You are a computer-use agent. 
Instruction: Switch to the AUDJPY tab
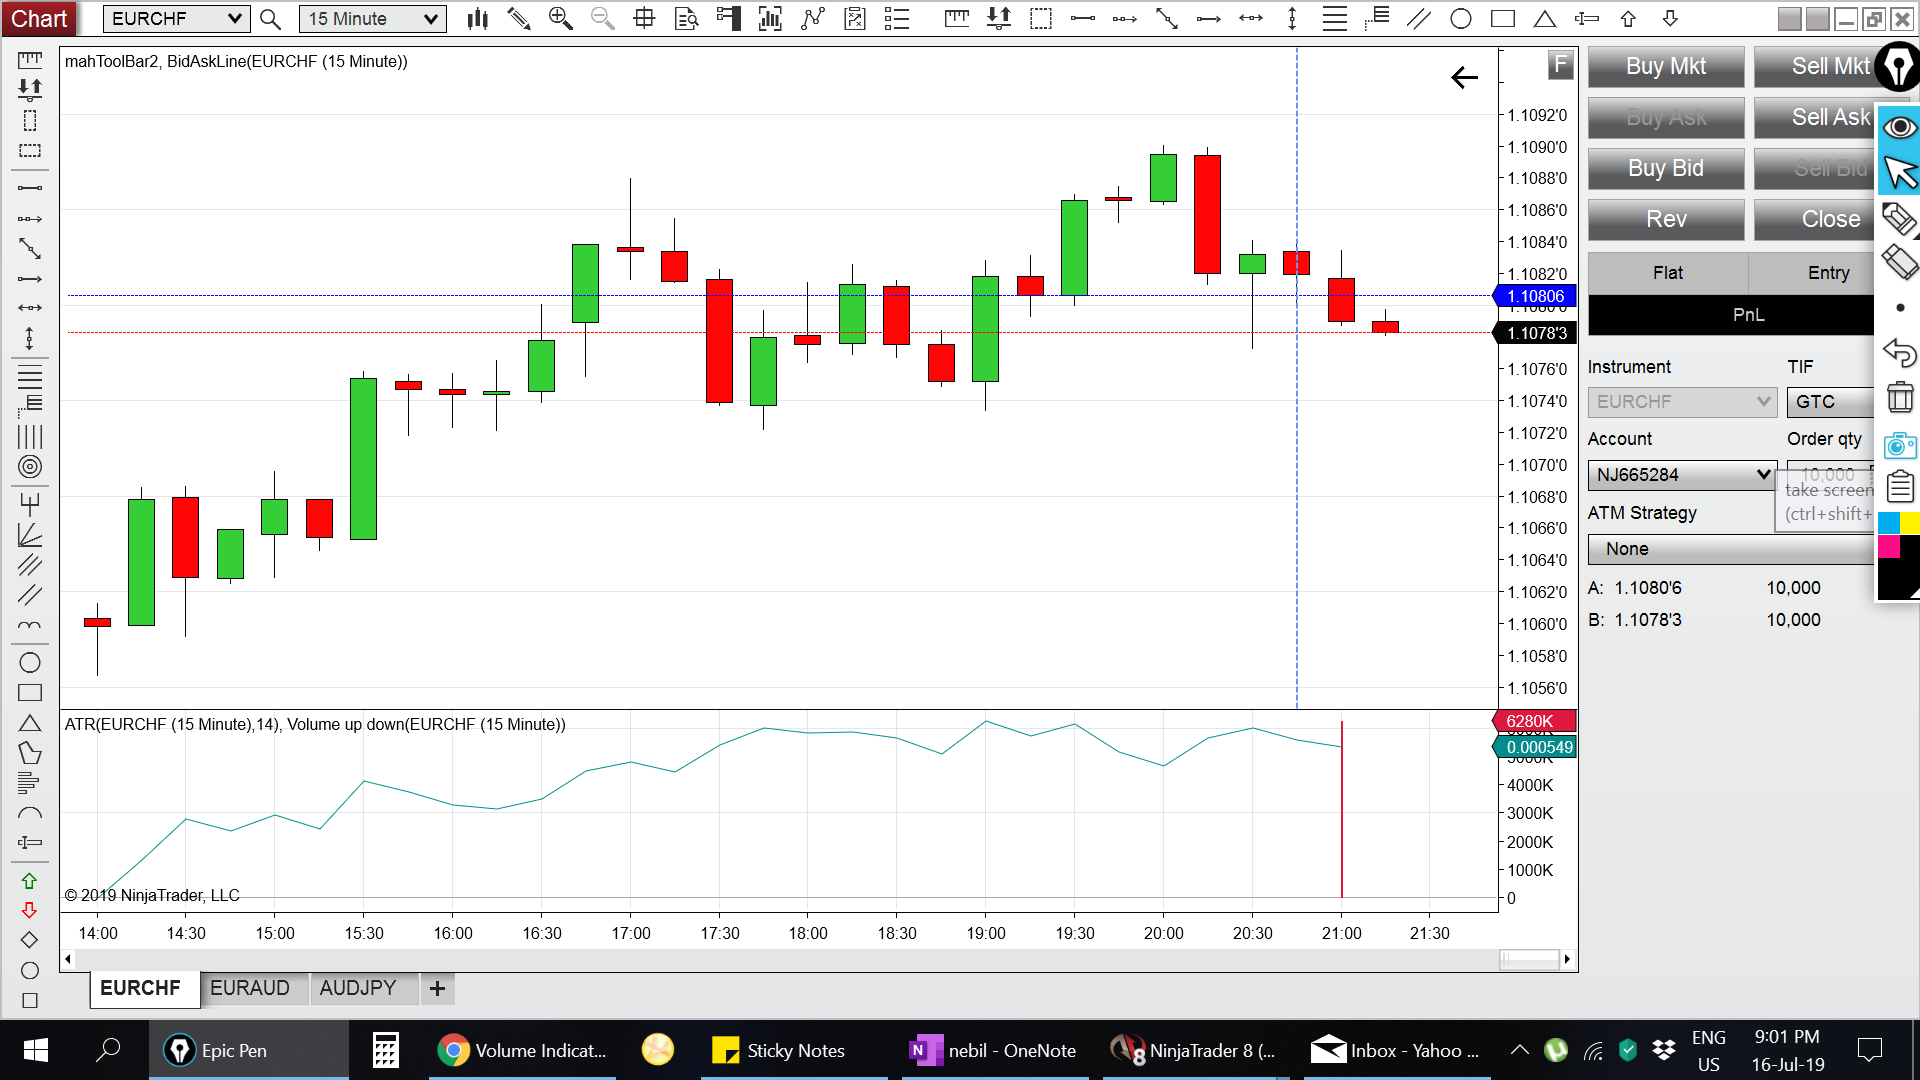(358, 988)
